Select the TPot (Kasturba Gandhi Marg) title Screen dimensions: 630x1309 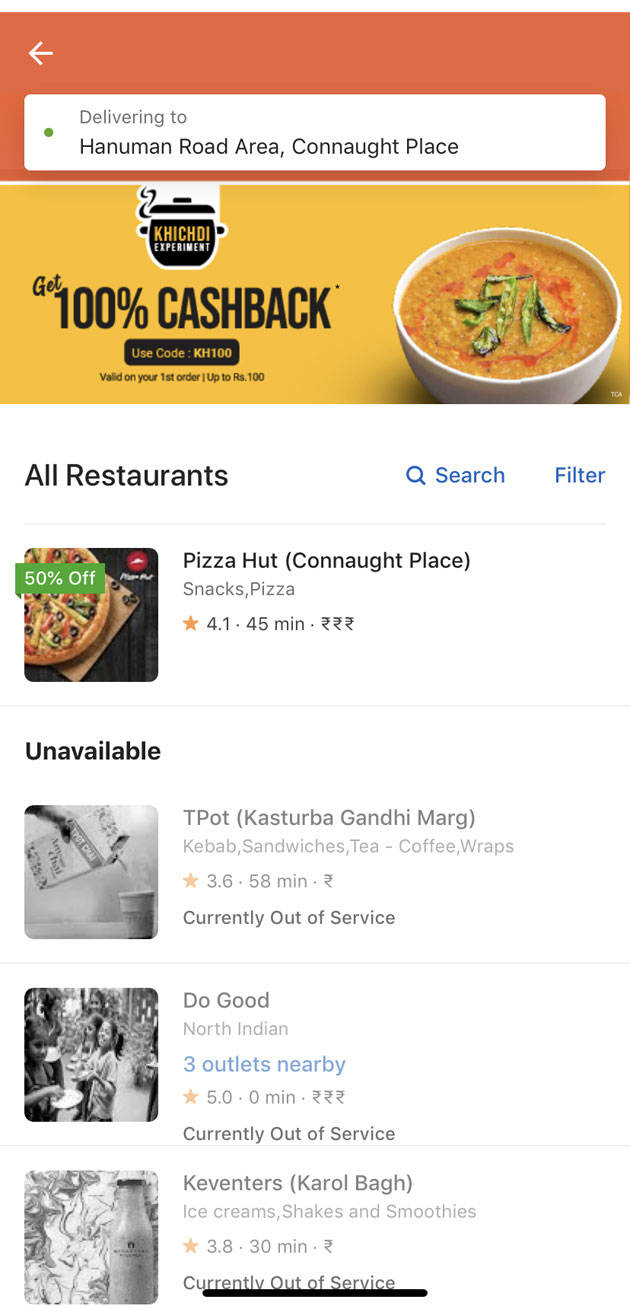[x=329, y=818]
